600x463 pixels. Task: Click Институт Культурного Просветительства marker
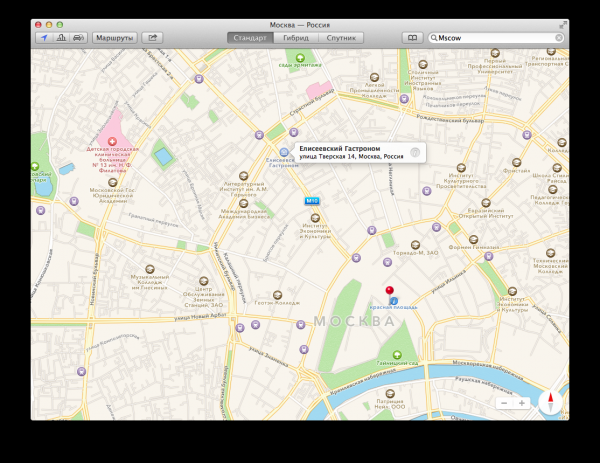461,168
